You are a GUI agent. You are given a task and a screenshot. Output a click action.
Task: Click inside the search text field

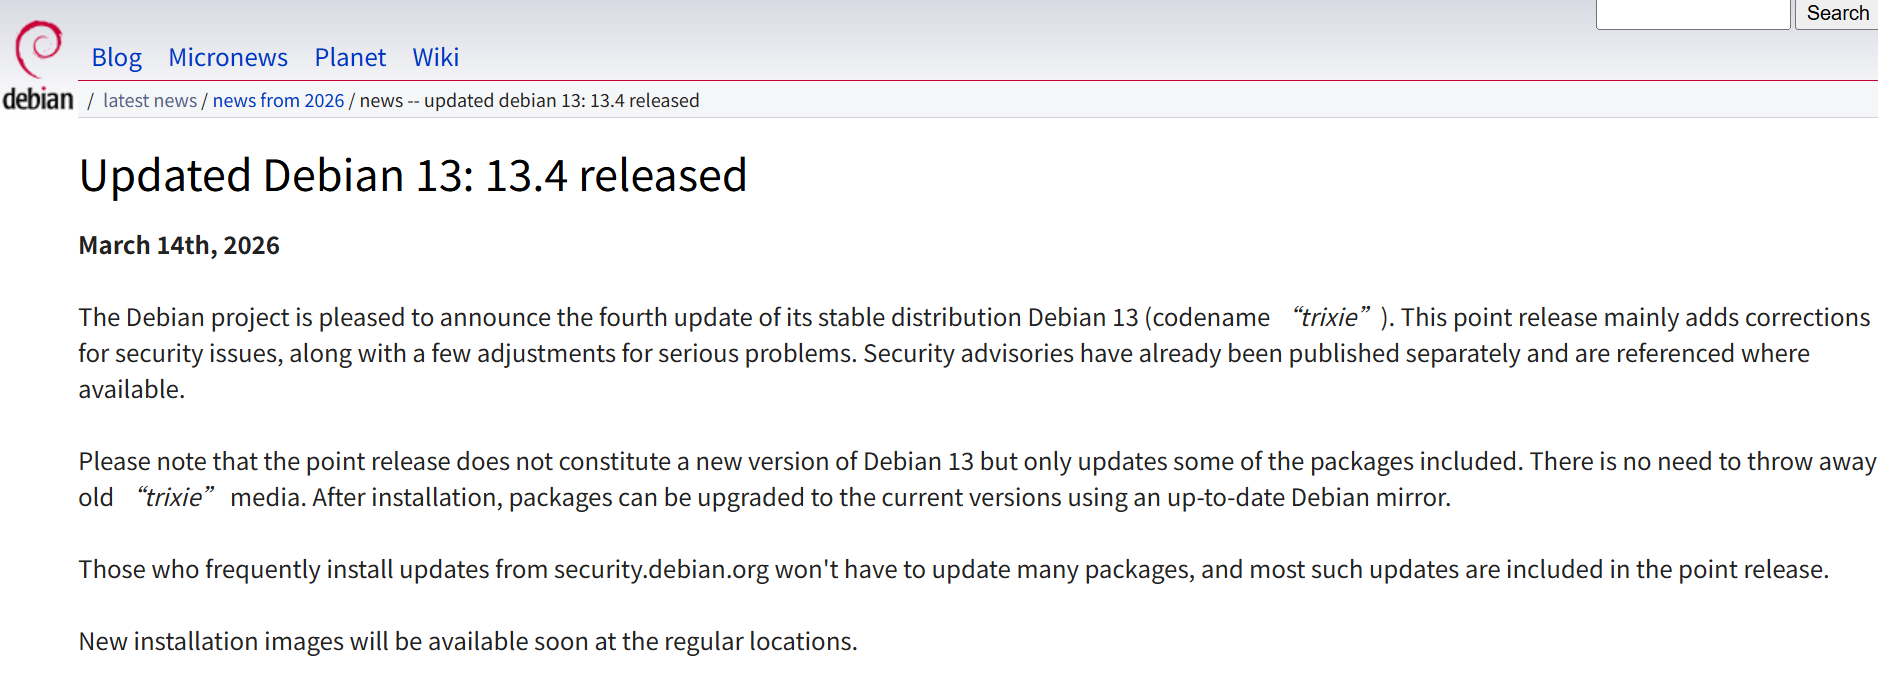pyautogui.click(x=1692, y=13)
